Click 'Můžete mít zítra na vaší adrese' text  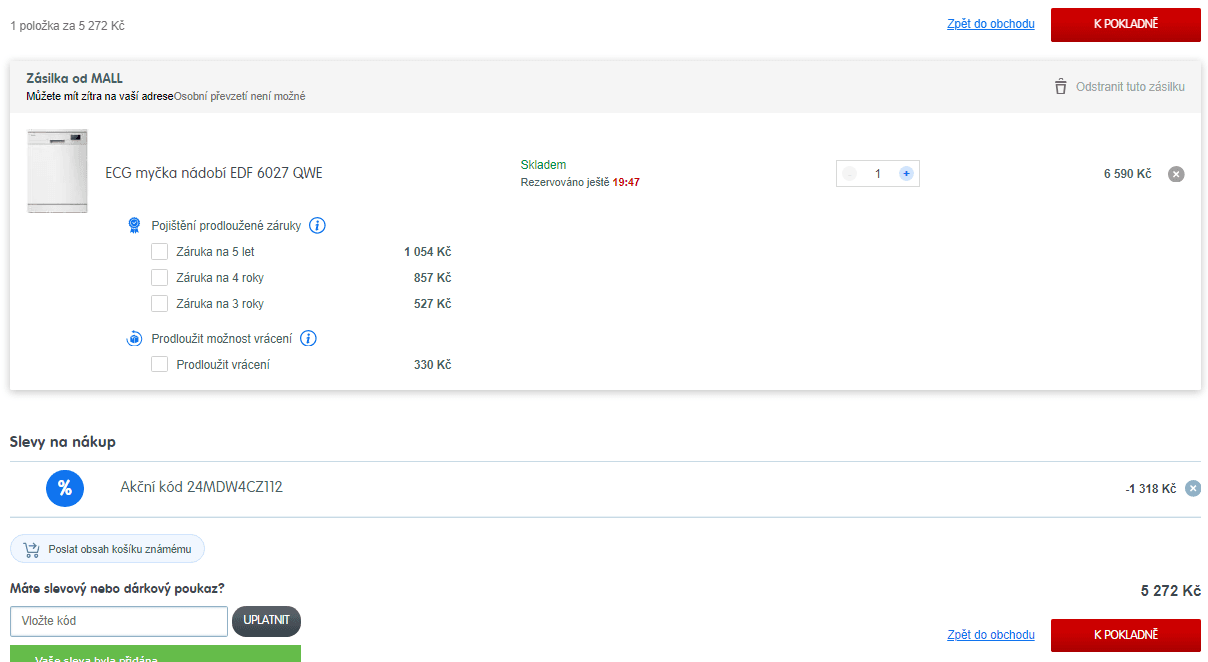pos(100,96)
